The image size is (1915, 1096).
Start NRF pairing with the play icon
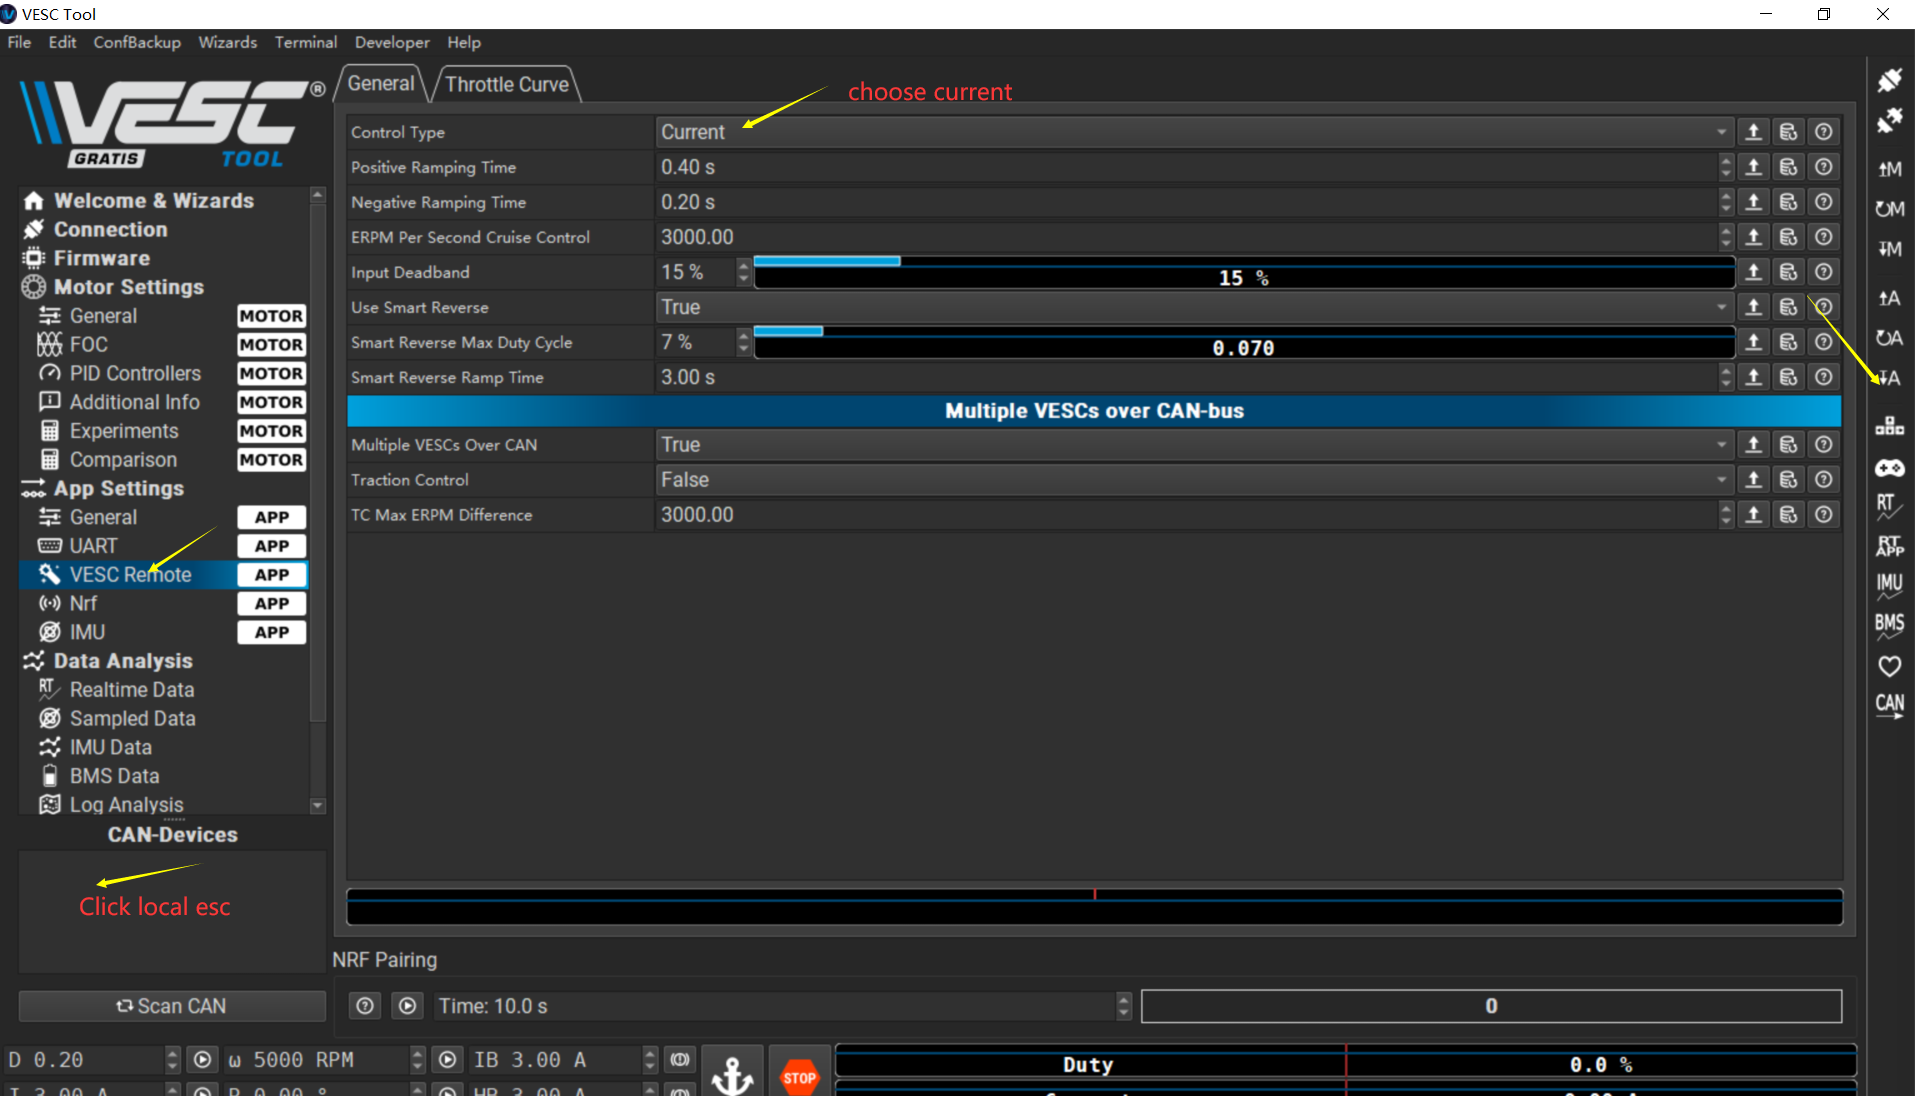(x=407, y=1006)
